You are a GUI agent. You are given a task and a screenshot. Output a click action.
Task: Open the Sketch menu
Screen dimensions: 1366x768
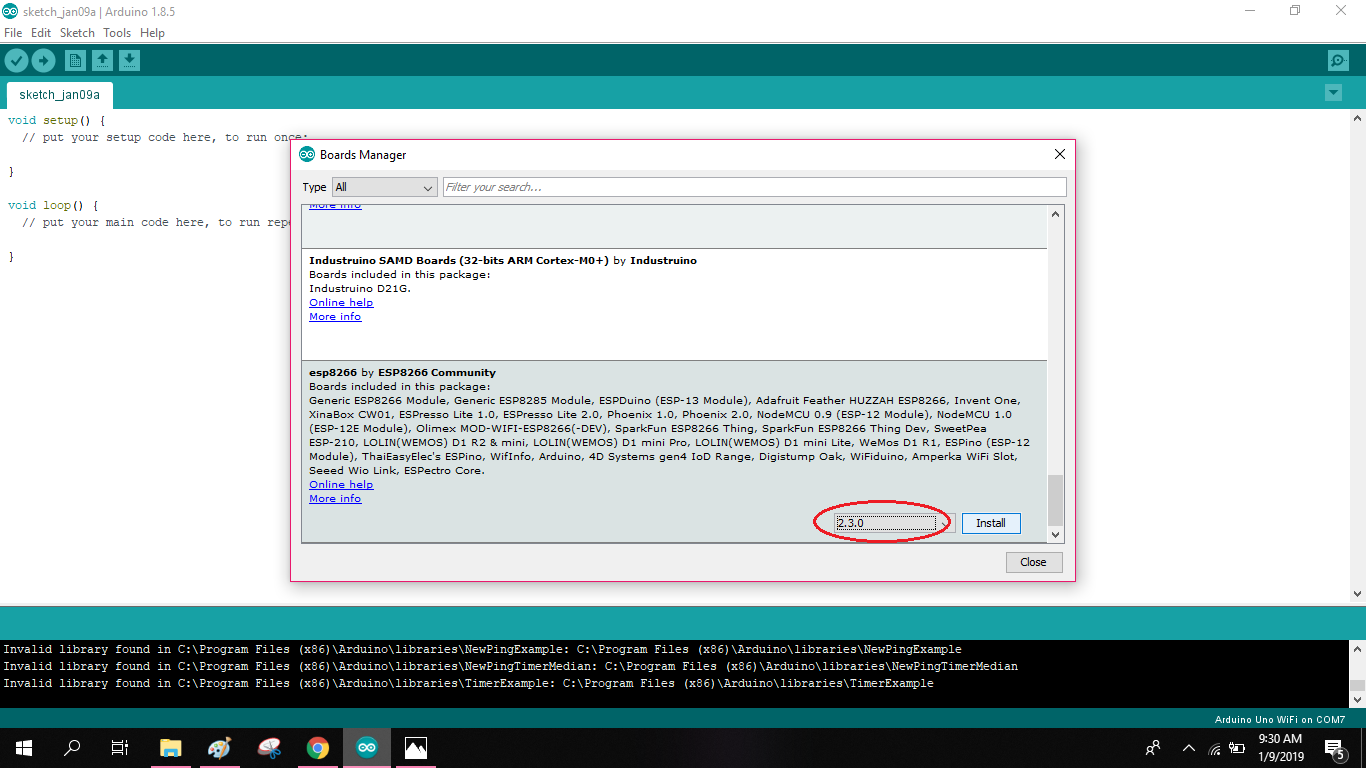pyautogui.click(x=77, y=33)
